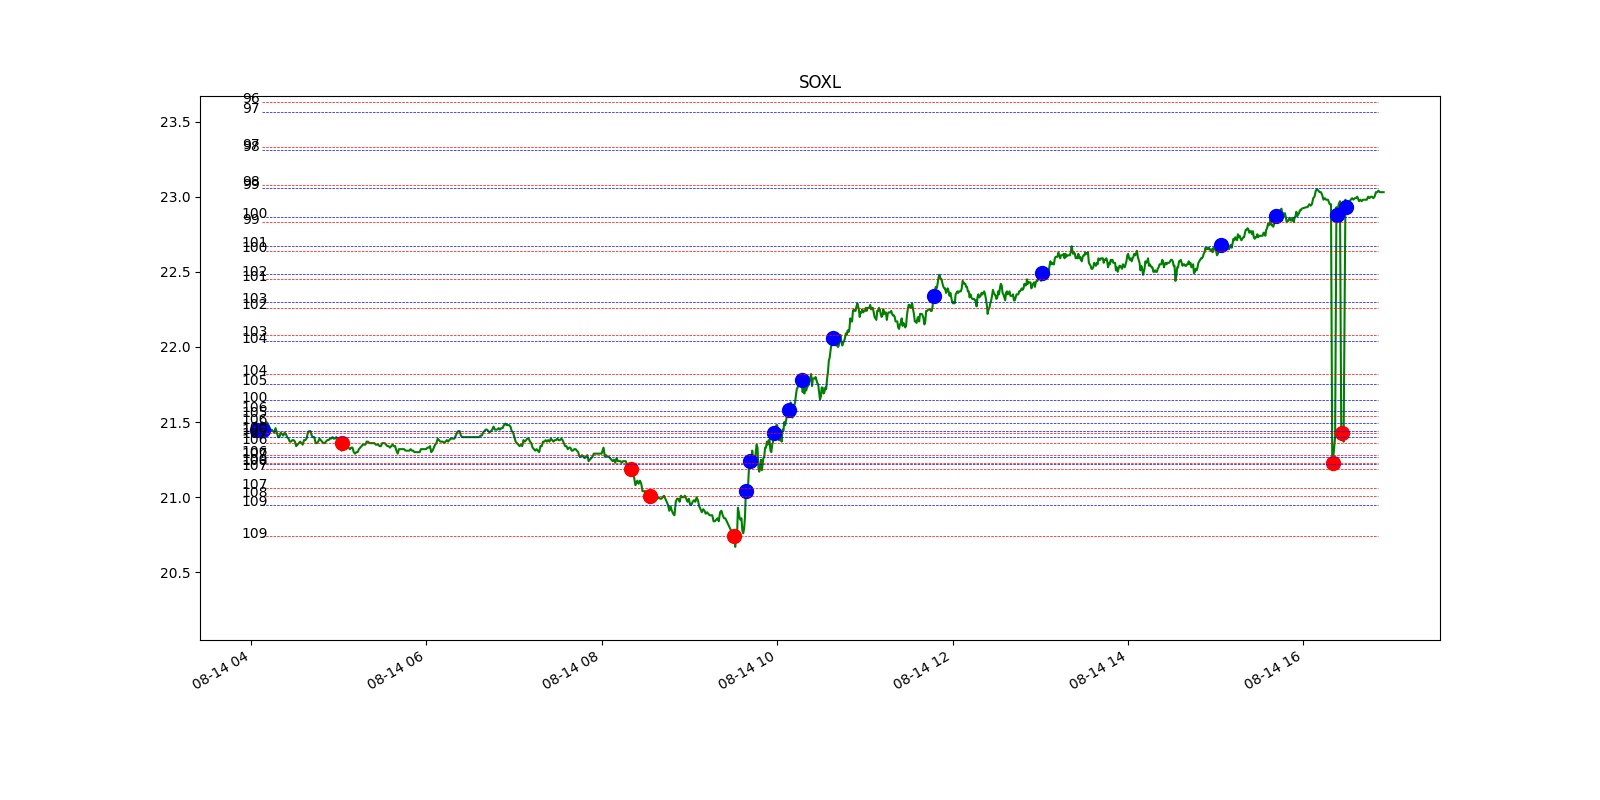Click the lowest red marker at the price bottom

click(x=734, y=536)
